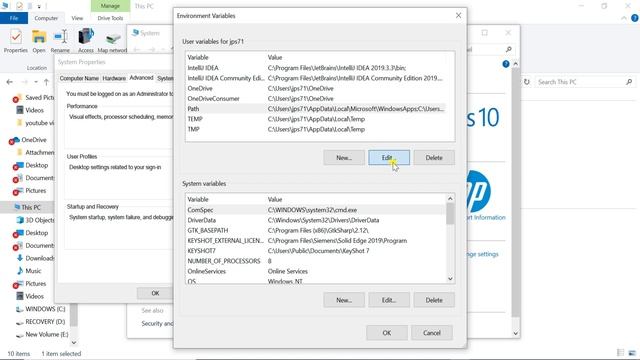
Task: Click the search magnifier in Search This PC
Action: (629, 82)
